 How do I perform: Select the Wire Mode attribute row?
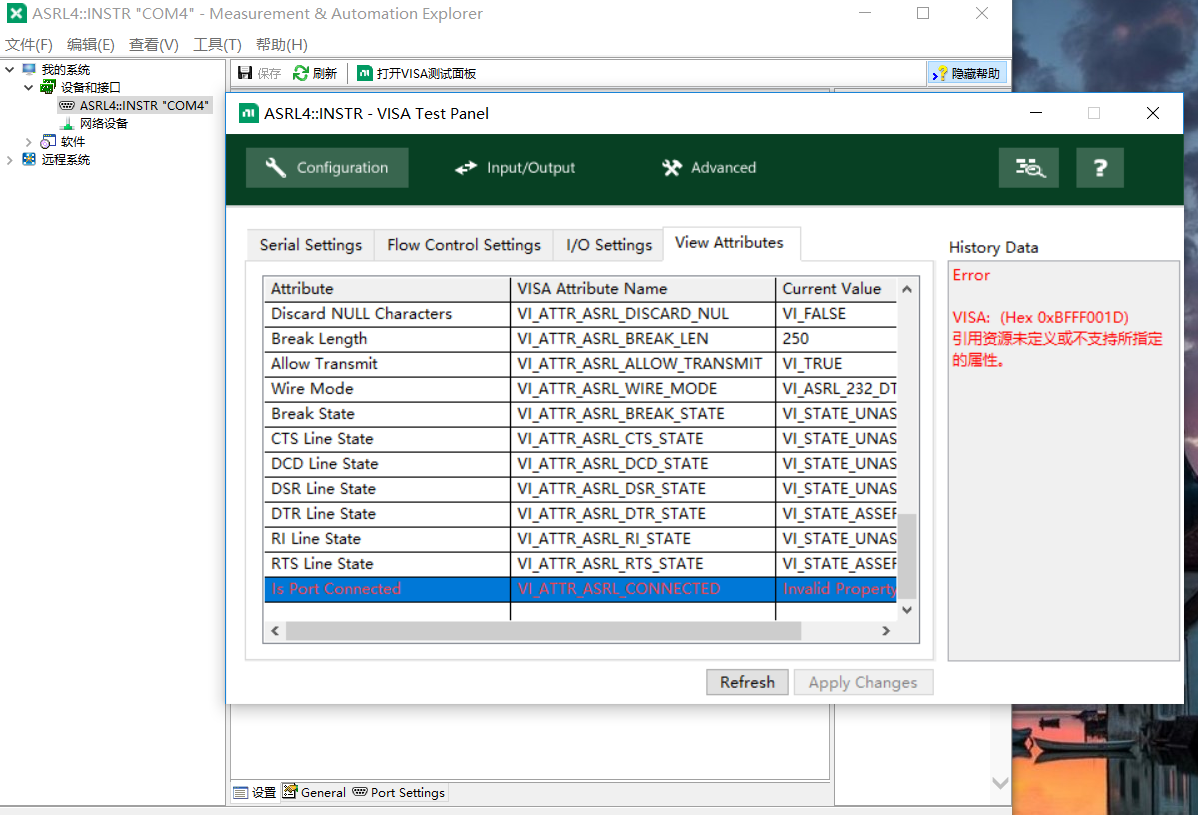point(581,389)
